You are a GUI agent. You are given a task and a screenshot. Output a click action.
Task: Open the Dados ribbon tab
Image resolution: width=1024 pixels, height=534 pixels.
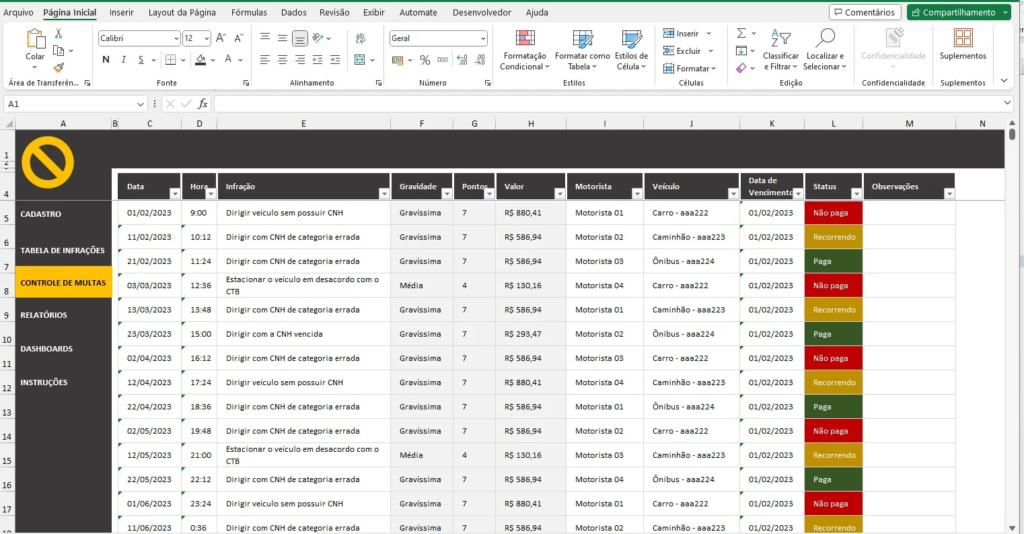(x=293, y=13)
